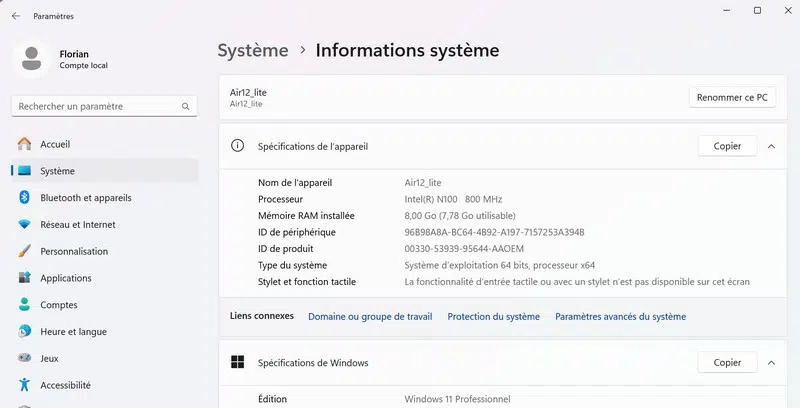Open Protection du système link
The height and width of the screenshot is (408, 800).
click(x=493, y=316)
